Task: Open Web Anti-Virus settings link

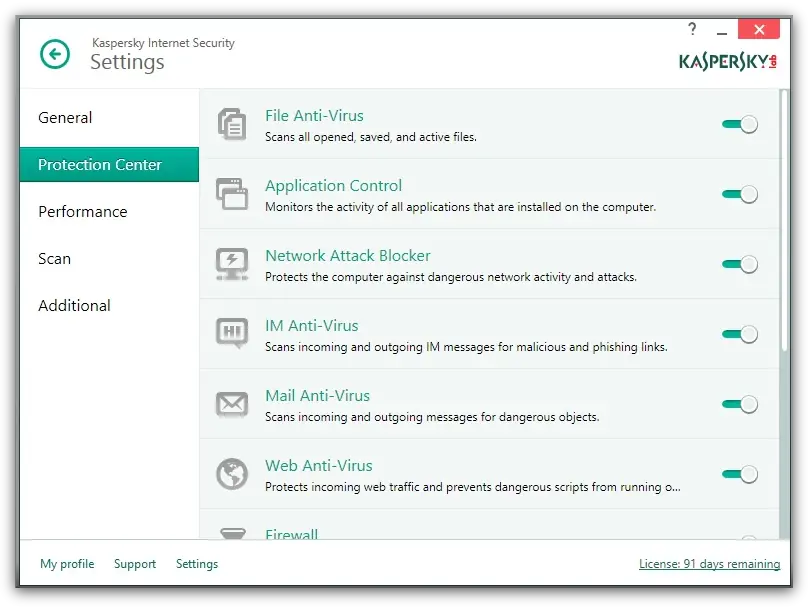Action: (318, 466)
